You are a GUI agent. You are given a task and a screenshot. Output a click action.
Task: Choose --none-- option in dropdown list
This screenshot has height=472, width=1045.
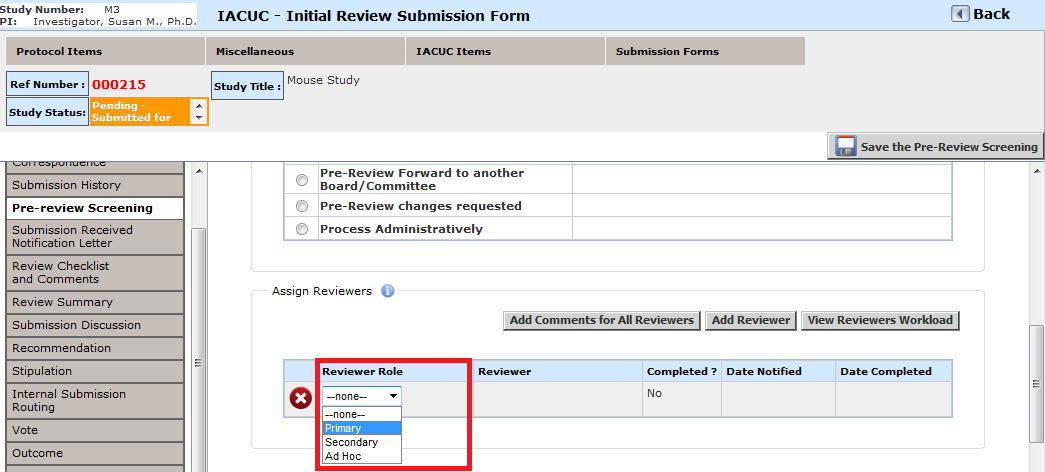tap(362, 415)
